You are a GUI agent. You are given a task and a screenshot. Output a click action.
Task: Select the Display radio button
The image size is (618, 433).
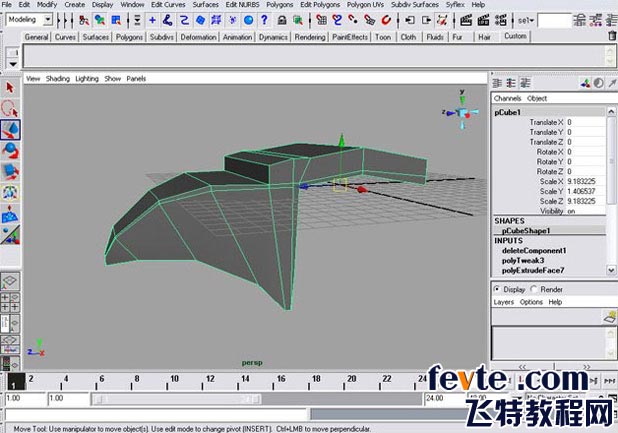click(x=497, y=289)
